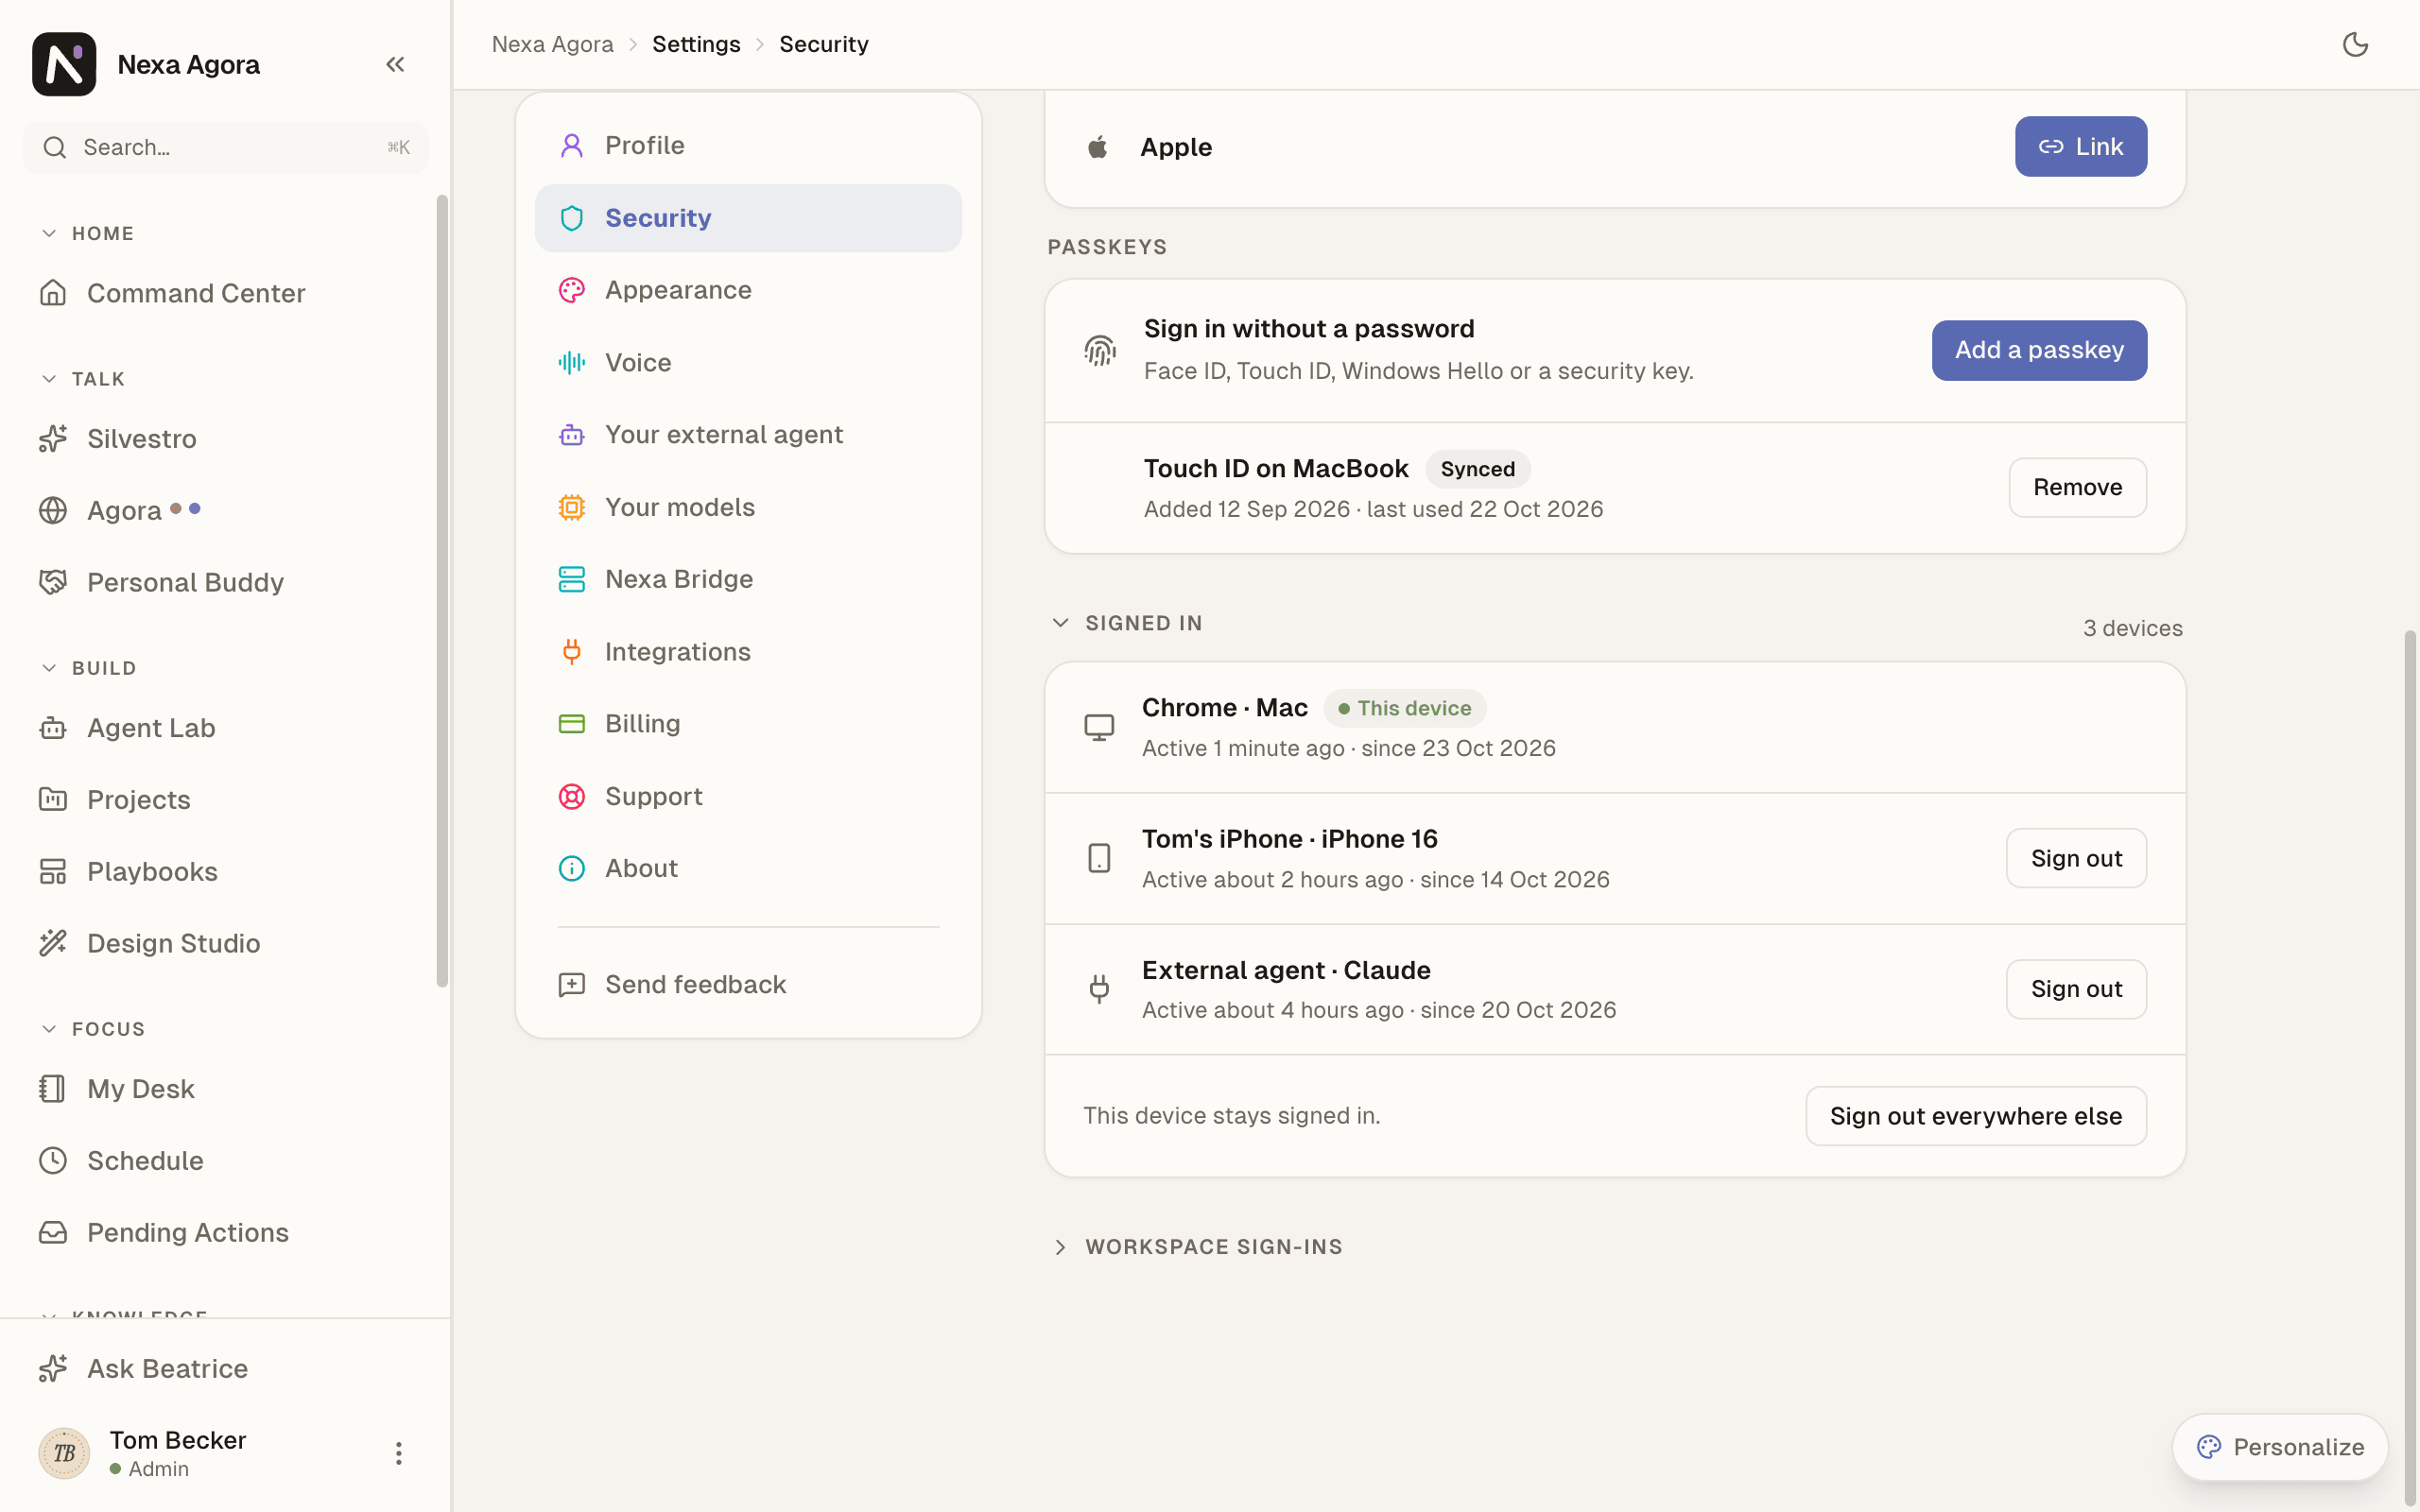The width and height of the screenshot is (2420, 1512).
Task: Click the Send feedback message icon
Action: tap(571, 985)
